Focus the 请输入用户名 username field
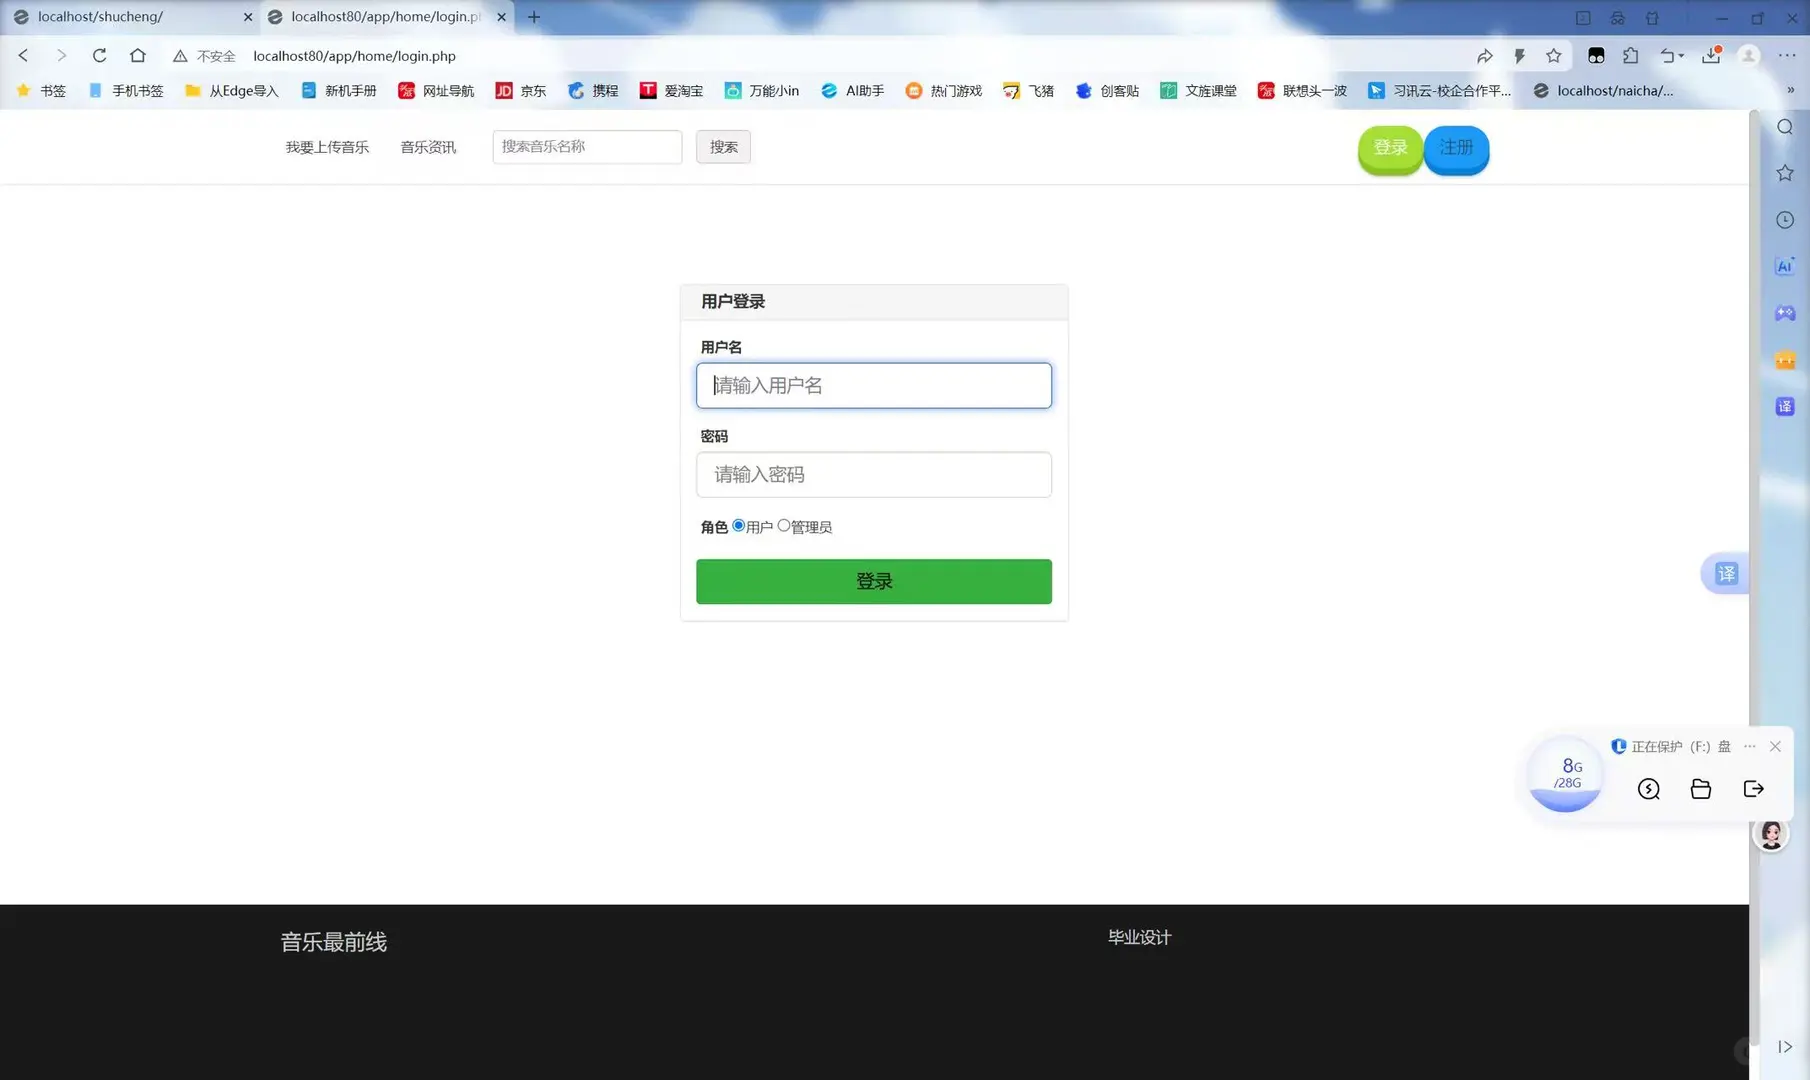 tap(874, 385)
